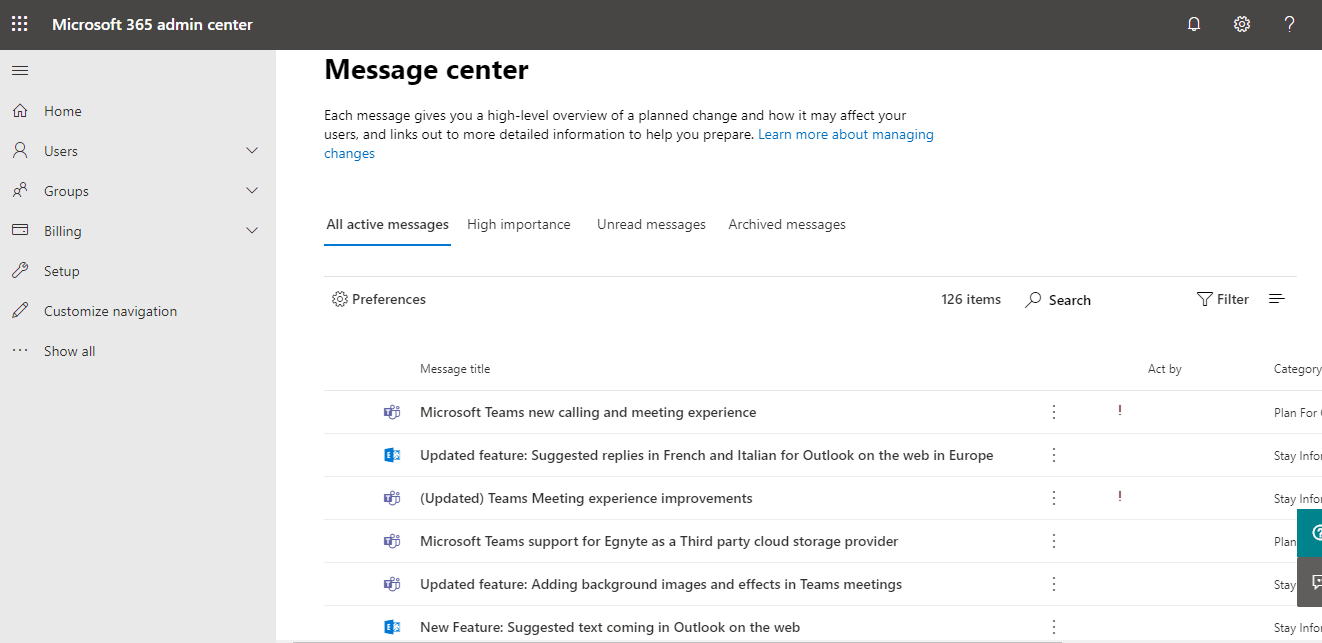Open Microsoft Teams new calling message
This screenshot has width=1322, height=643.
[x=588, y=412]
